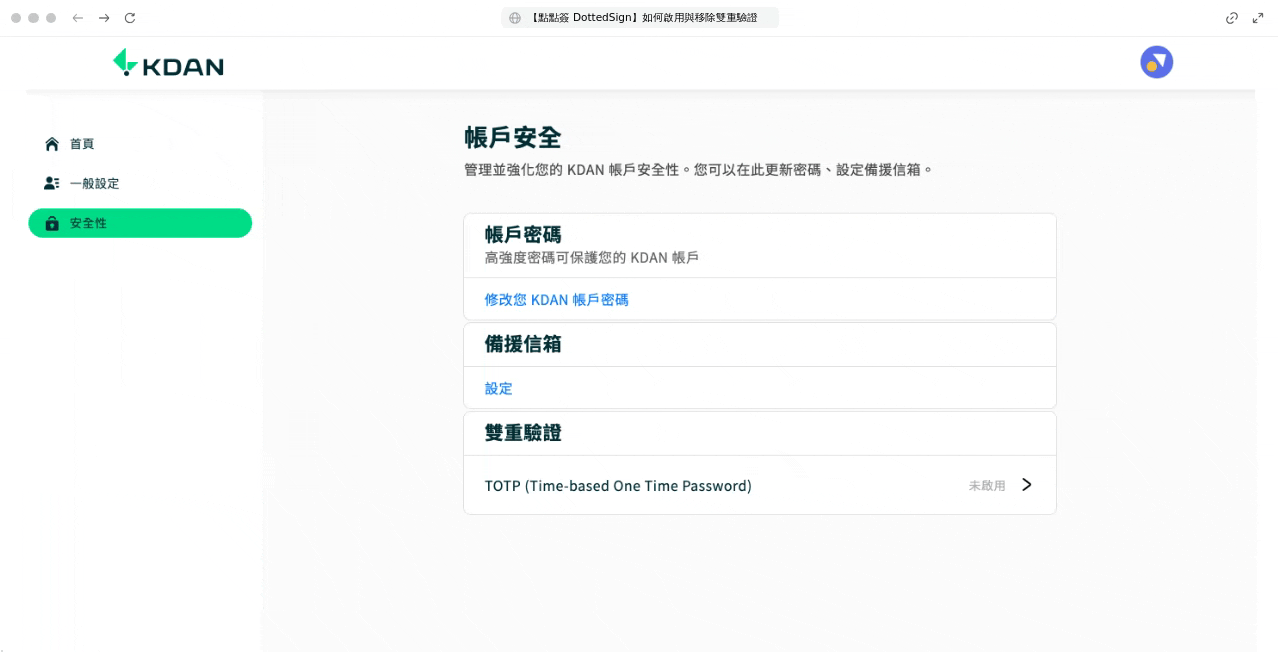This screenshot has width=1278, height=652.
Task: Click the 帳戶密碼 section title
Action: [523, 234]
